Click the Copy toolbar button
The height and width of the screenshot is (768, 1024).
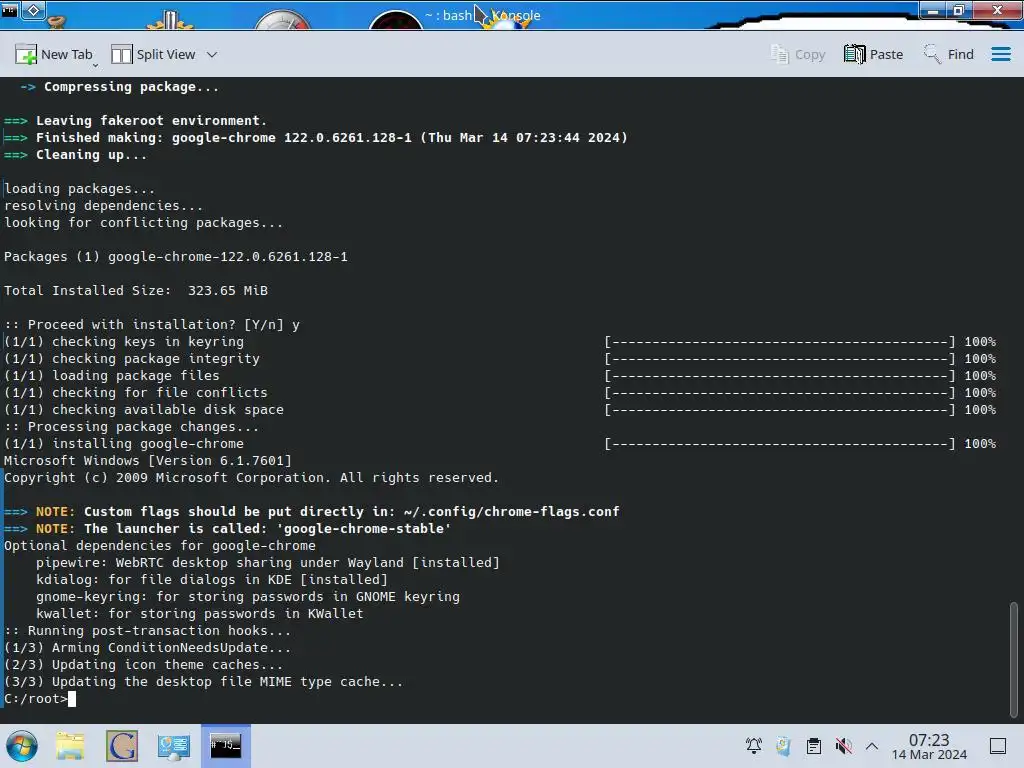tap(798, 55)
